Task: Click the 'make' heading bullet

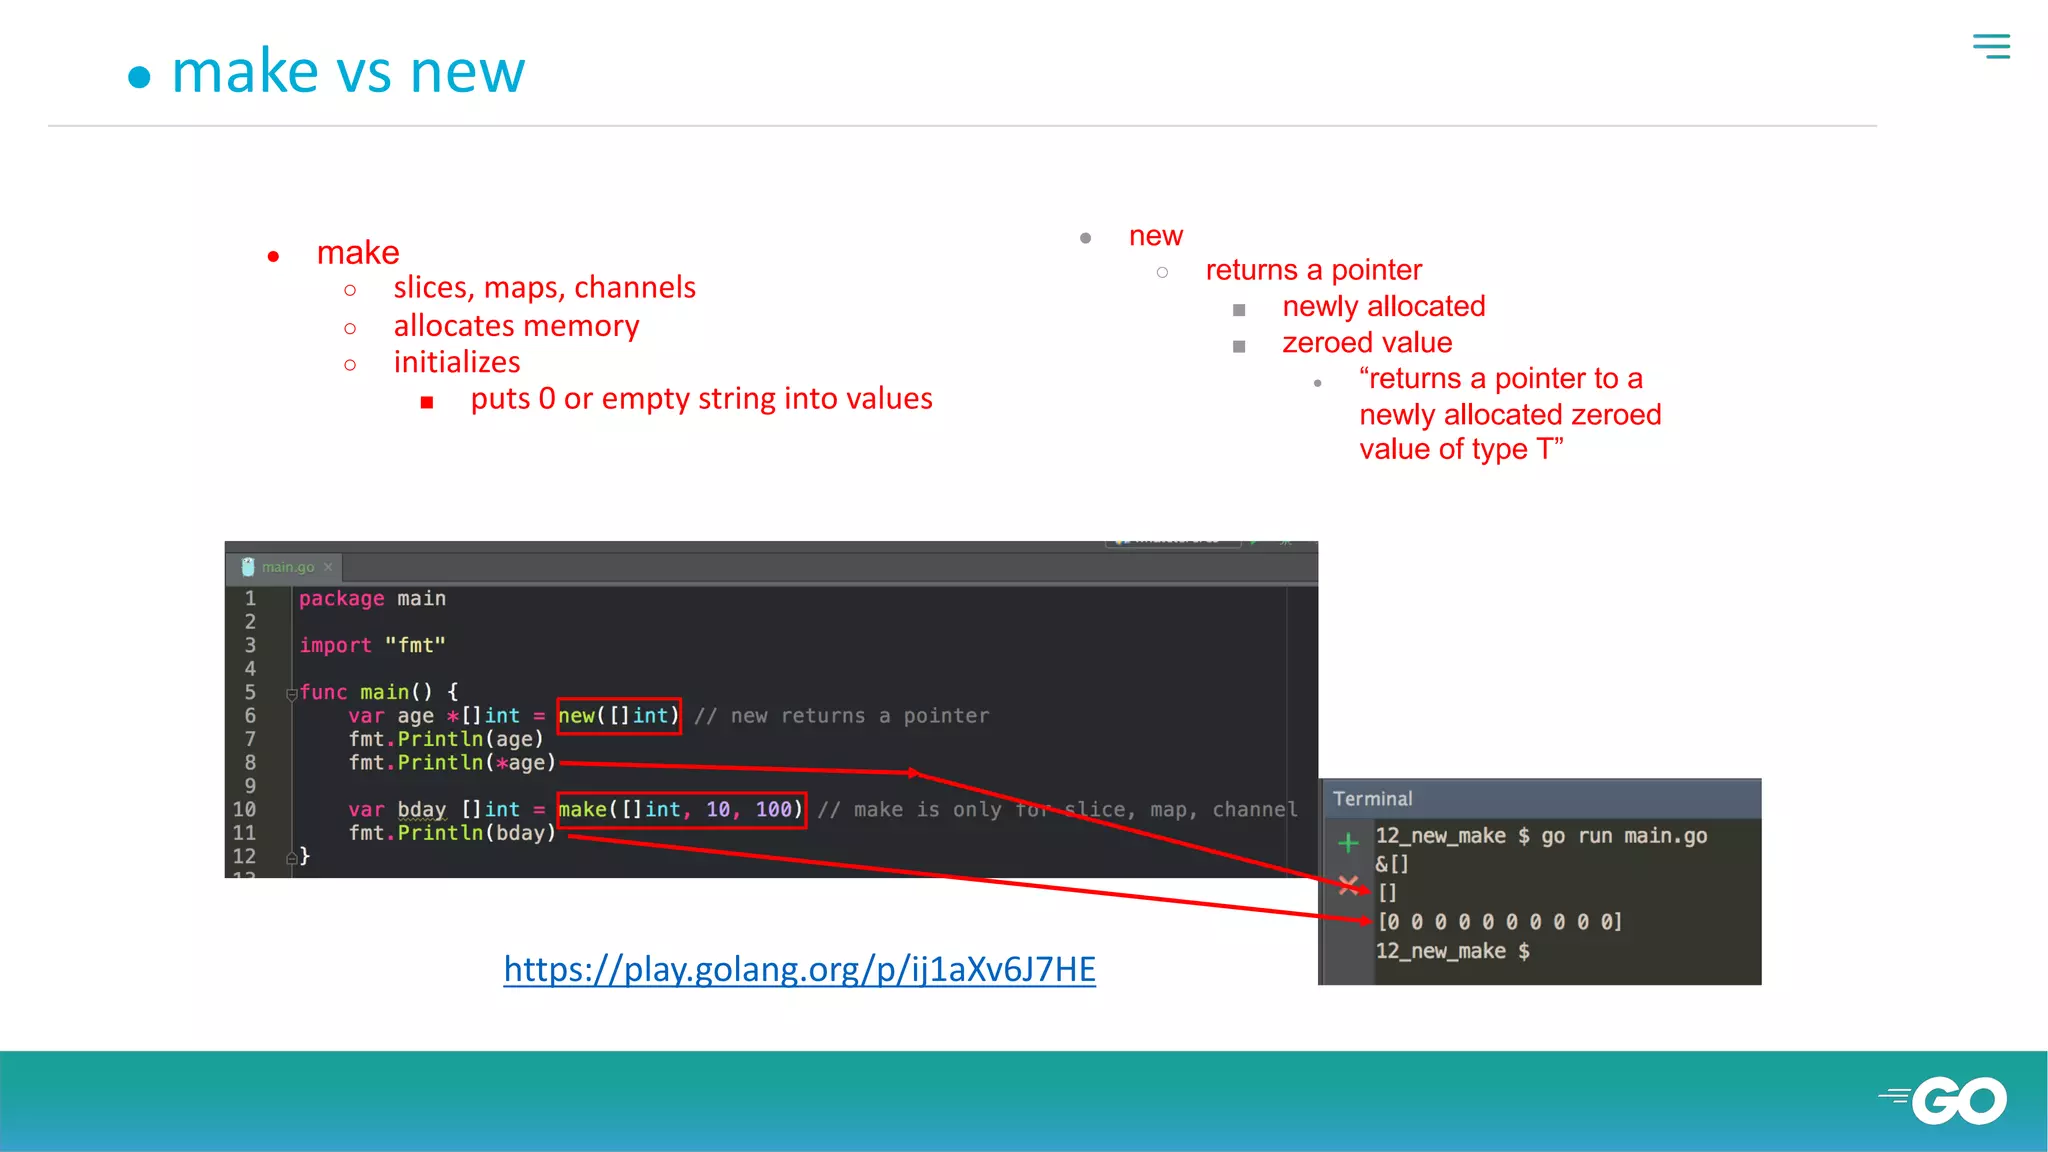Action: click(x=357, y=253)
